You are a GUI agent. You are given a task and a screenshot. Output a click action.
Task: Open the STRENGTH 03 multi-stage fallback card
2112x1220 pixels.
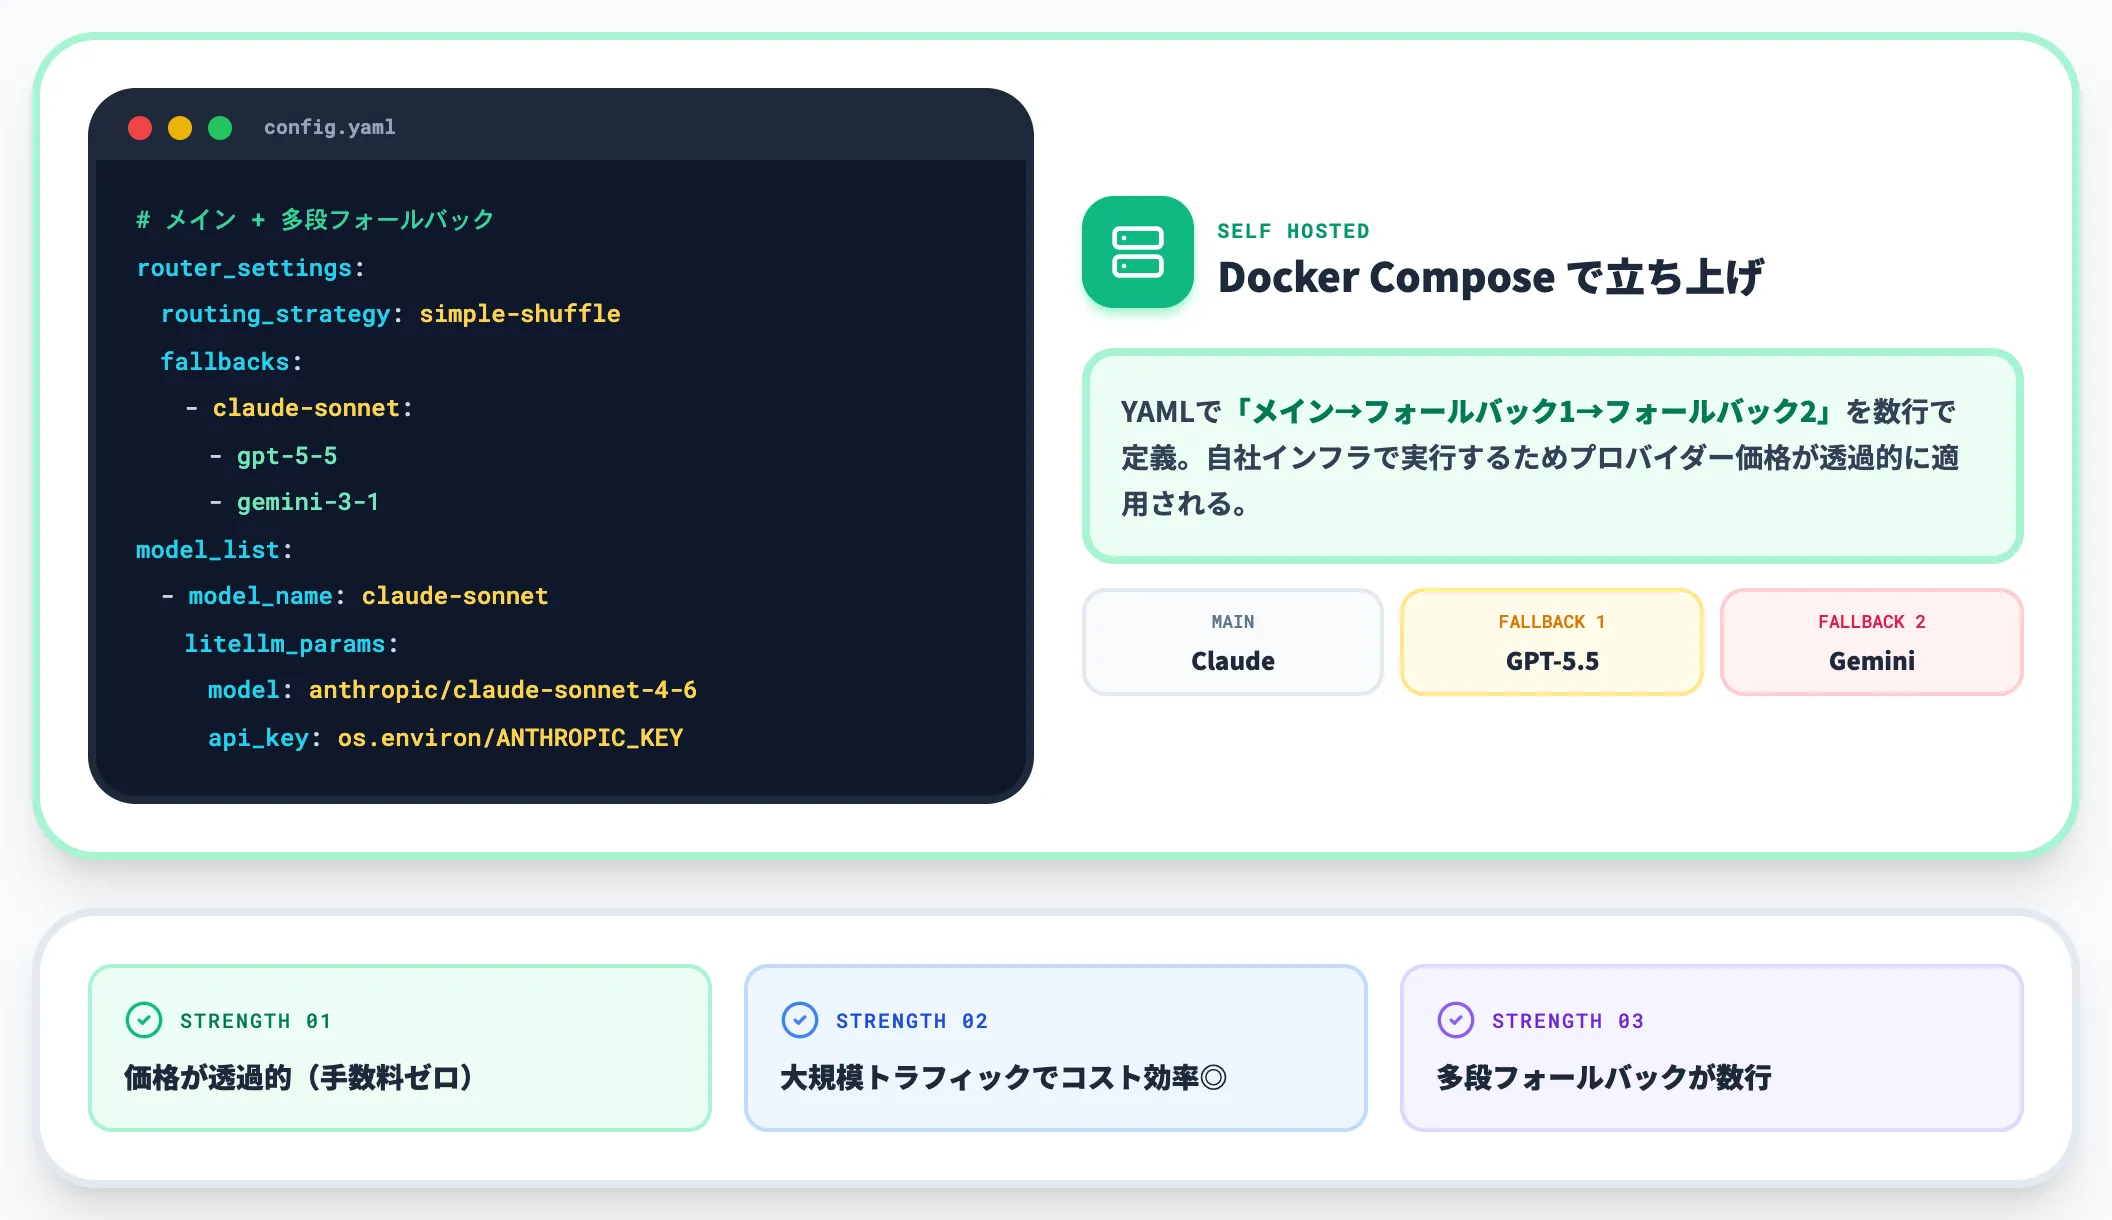(x=1712, y=1048)
